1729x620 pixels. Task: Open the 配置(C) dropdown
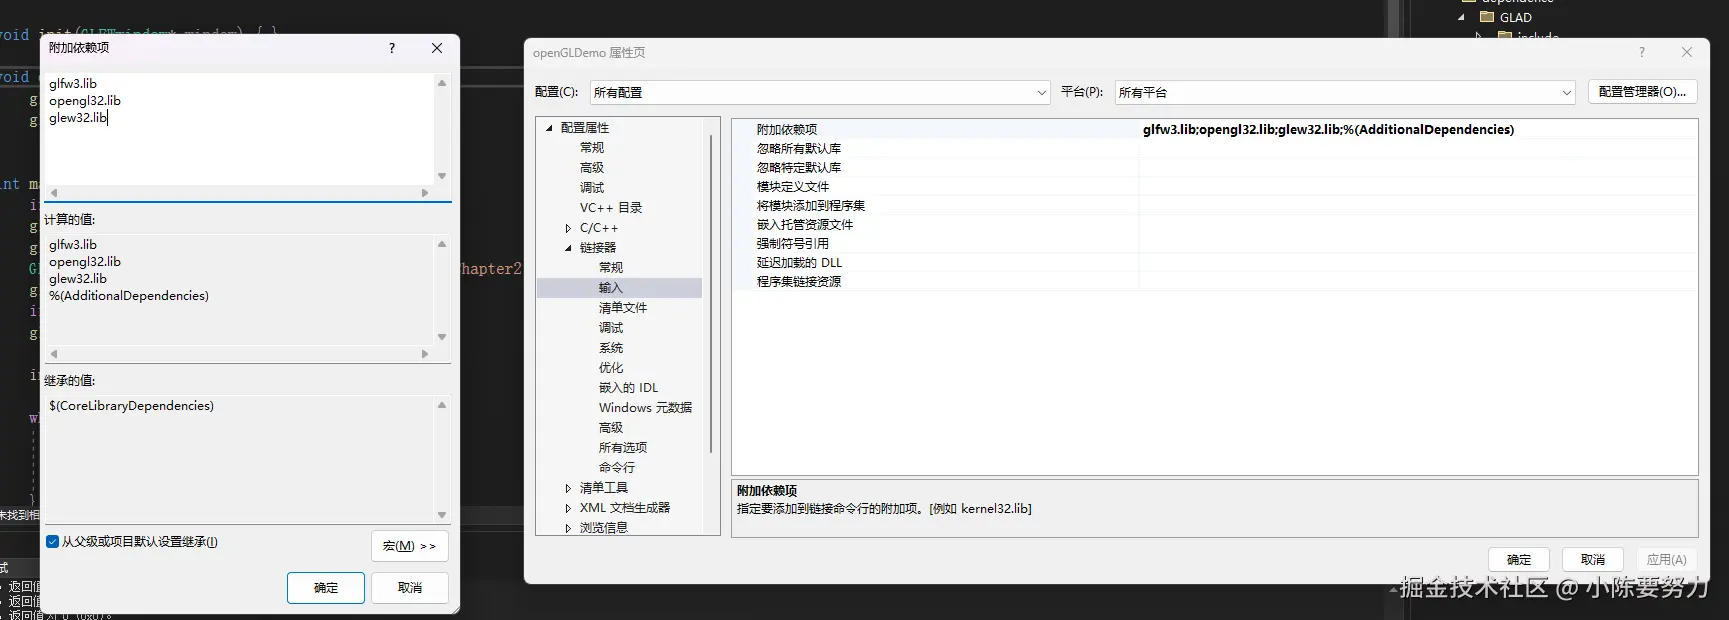pyautogui.click(x=819, y=92)
